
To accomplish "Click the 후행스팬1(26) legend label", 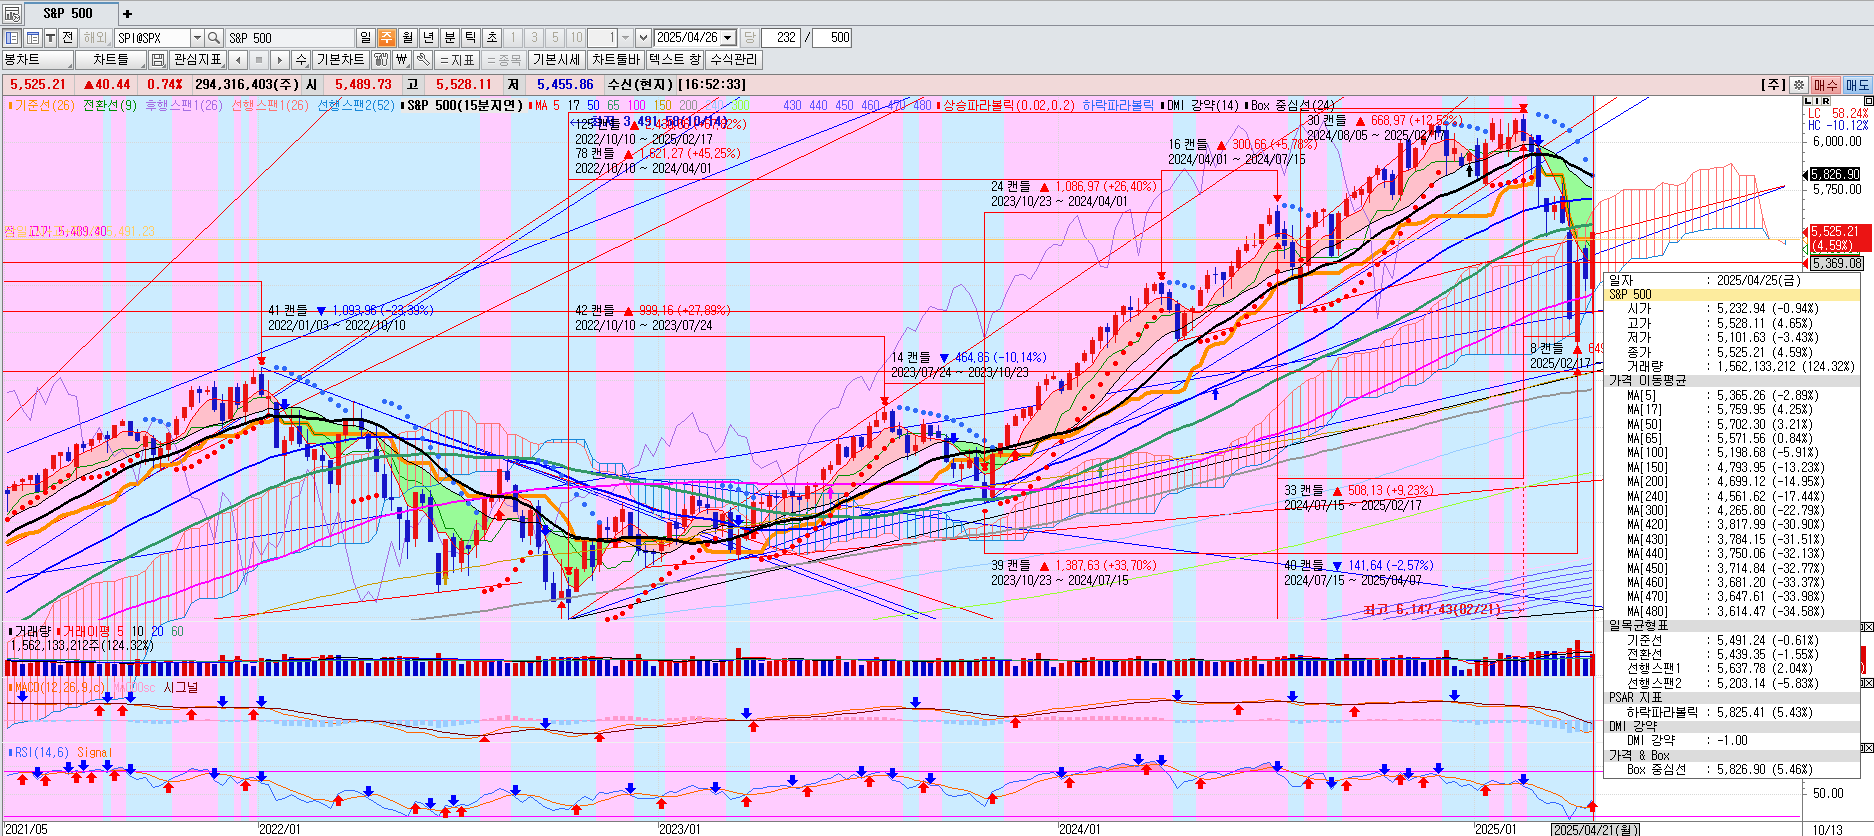I will click(x=184, y=105).
